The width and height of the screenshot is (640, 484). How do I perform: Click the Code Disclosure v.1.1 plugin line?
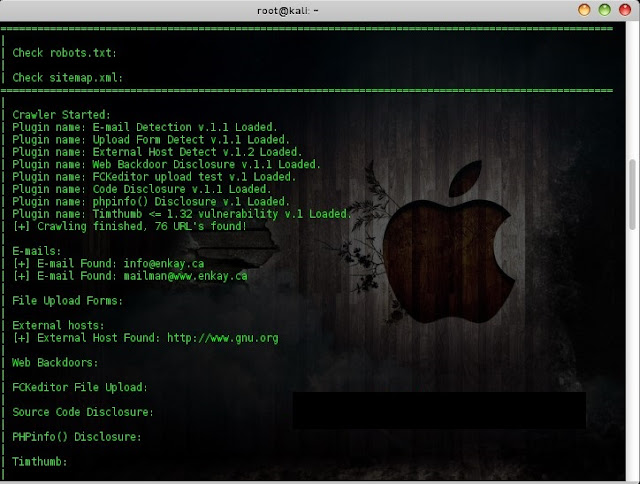(x=142, y=189)
